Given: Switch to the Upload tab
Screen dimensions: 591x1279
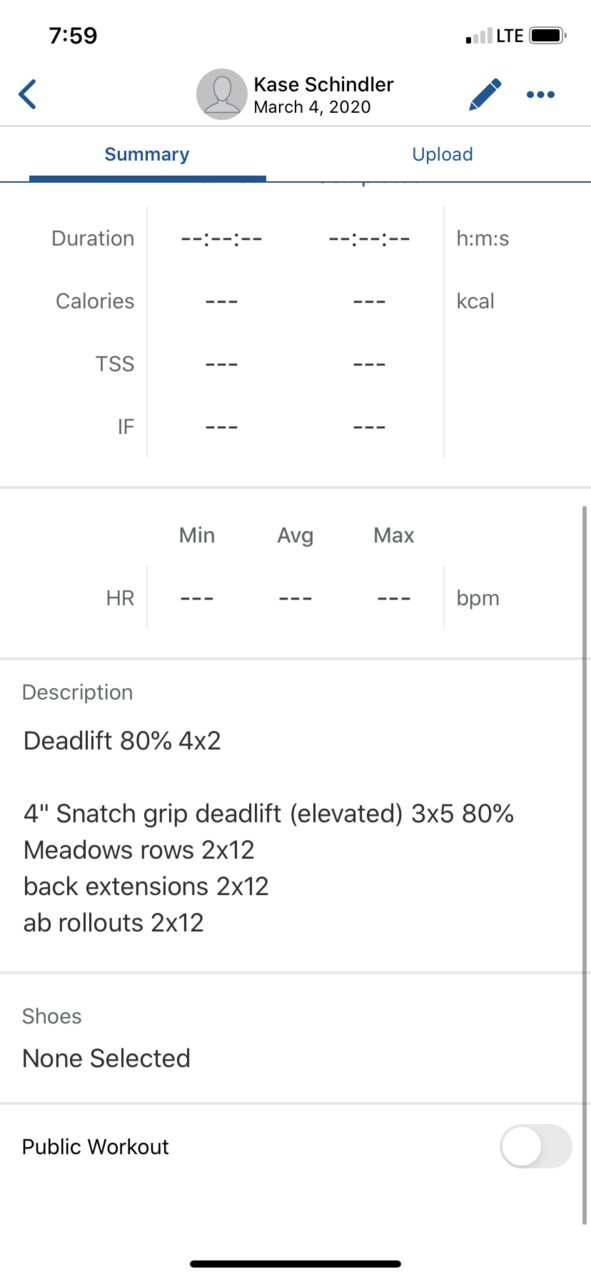Looking at the screenshot, I should point(442,154).
